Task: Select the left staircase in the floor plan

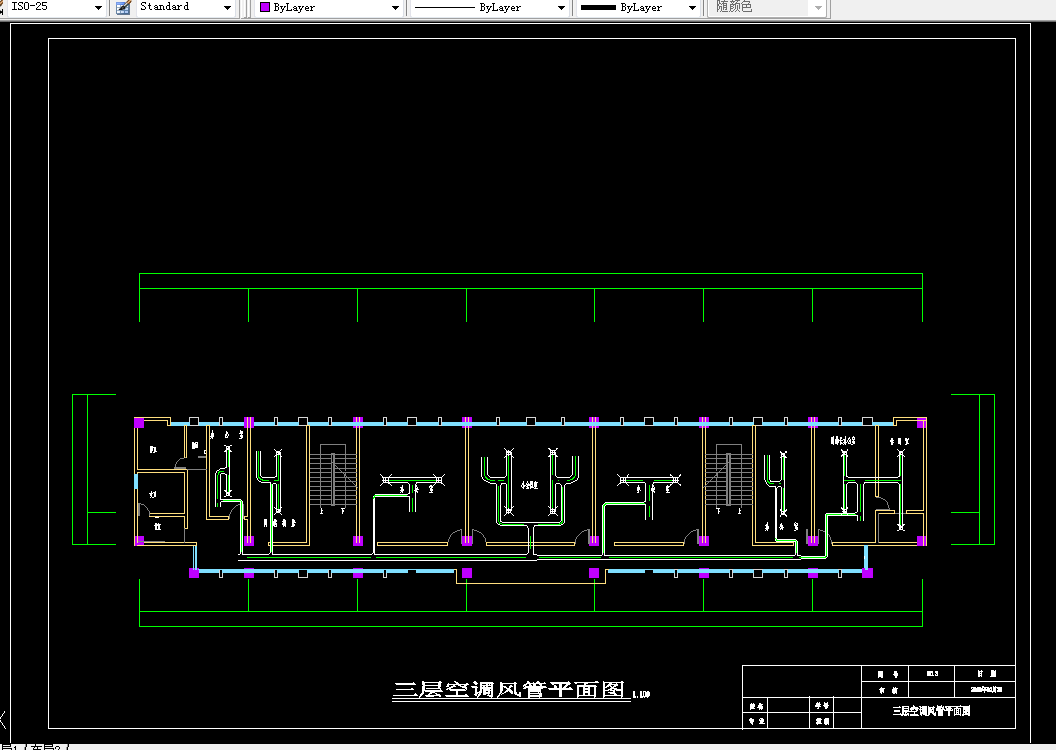Action: pos(333,477)
